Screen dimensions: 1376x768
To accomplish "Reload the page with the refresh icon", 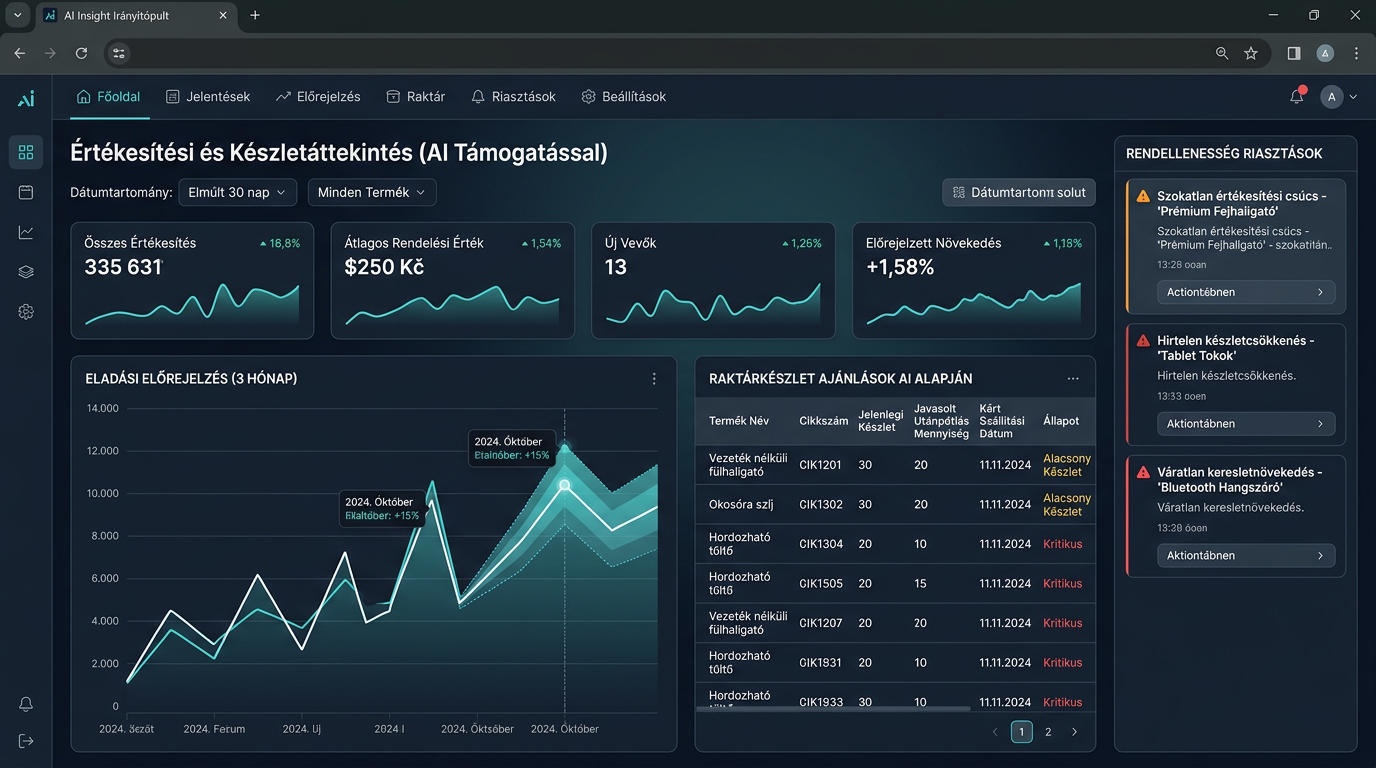I will pyautogui.click(x=82, y=53).
